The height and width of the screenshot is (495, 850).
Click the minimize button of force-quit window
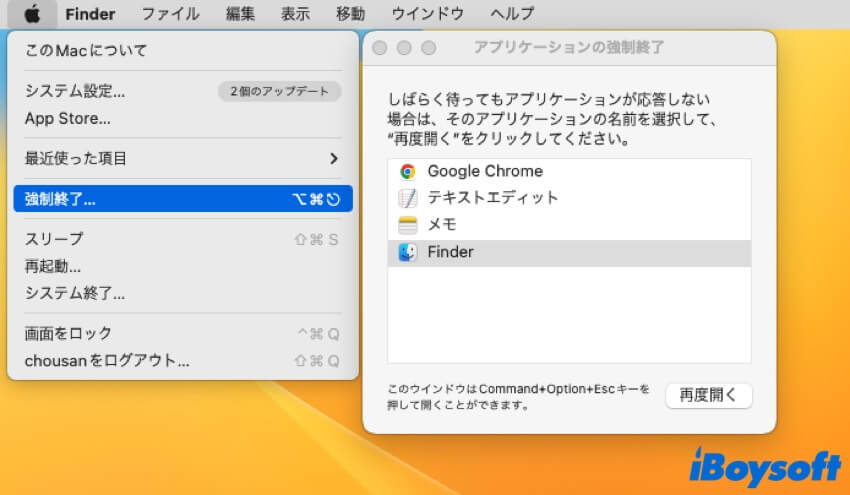[404, 48]
